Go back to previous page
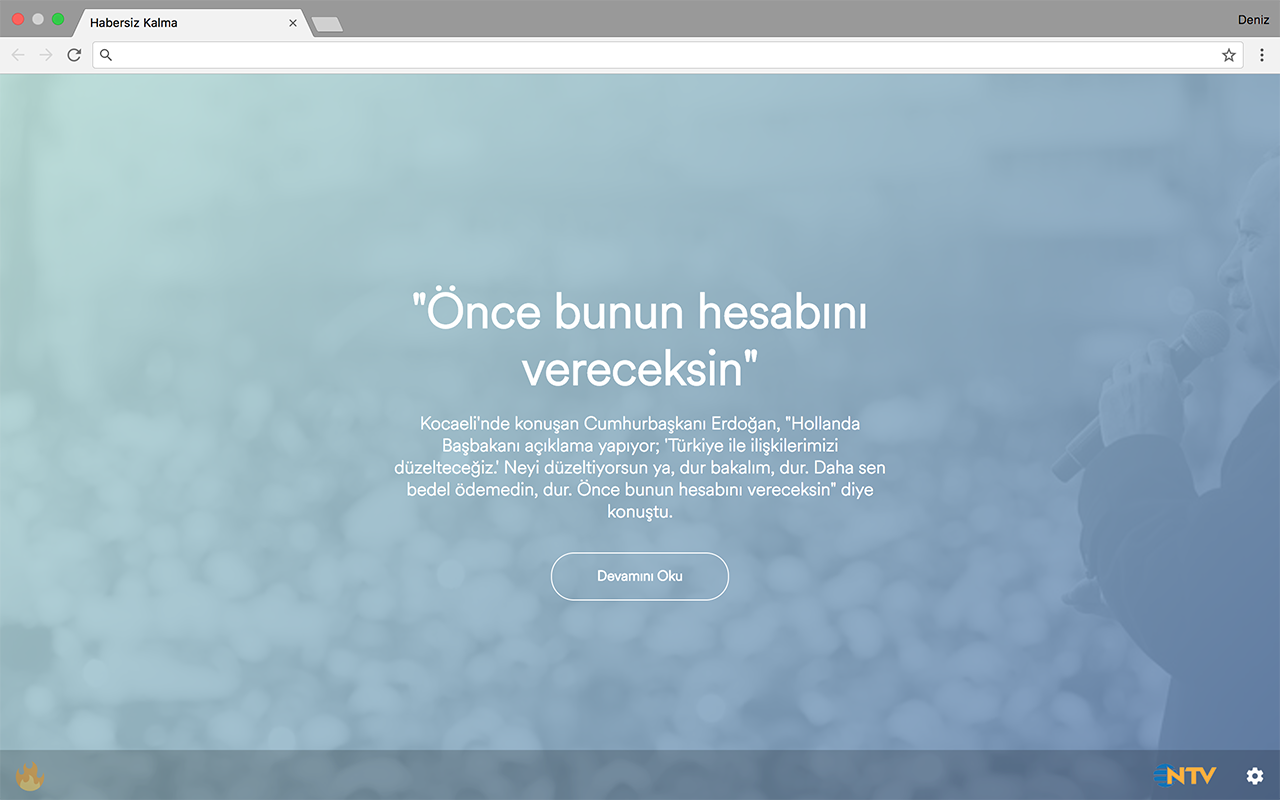 (x=17, y=55)
